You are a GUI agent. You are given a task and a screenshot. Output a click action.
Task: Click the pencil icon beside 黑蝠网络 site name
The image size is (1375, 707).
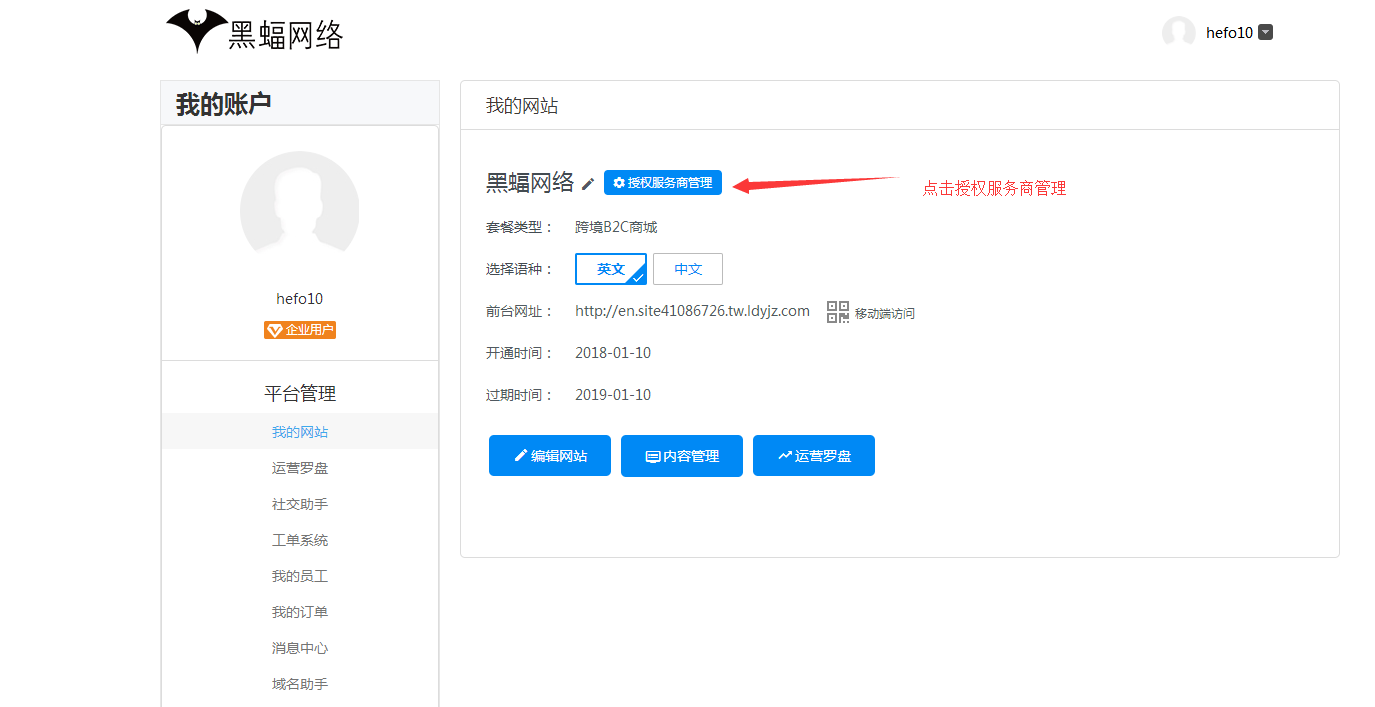588,184
